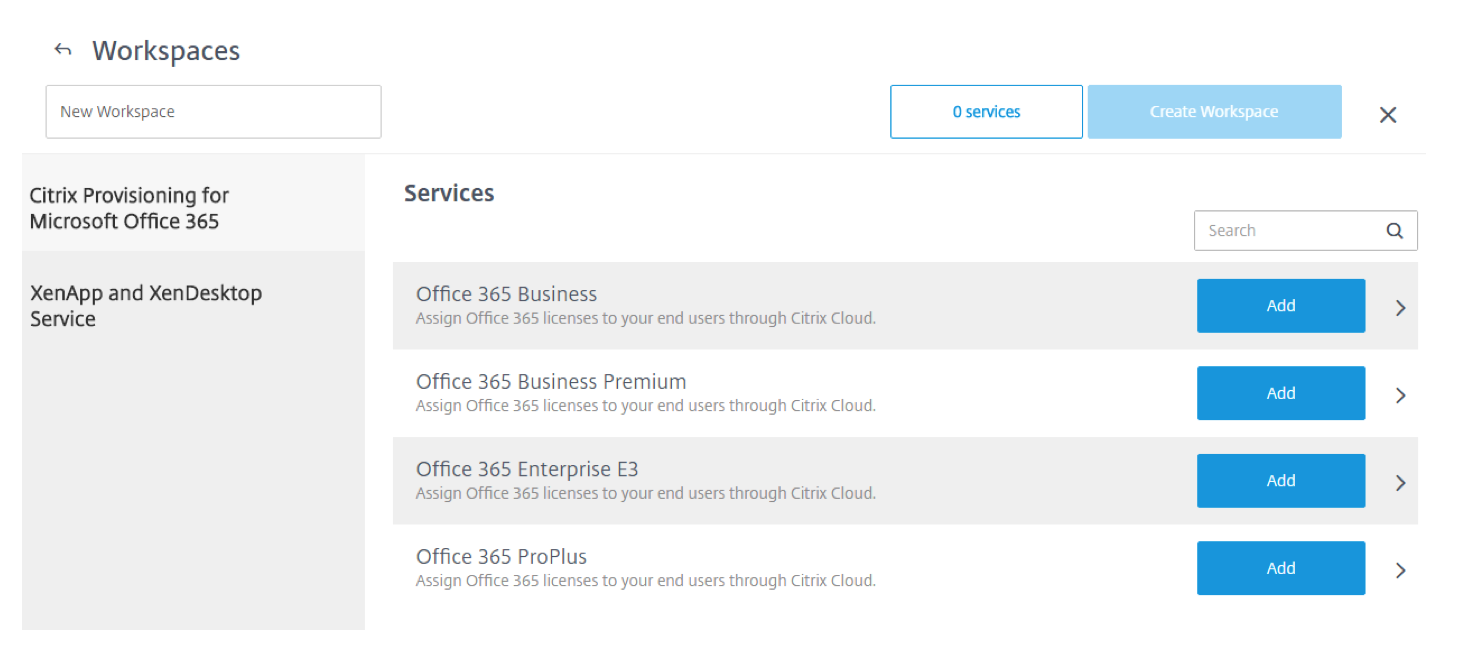Viewport: 1460px width, 652px height.
Task: Click into the services Search box
Action: coord(1285,231)
